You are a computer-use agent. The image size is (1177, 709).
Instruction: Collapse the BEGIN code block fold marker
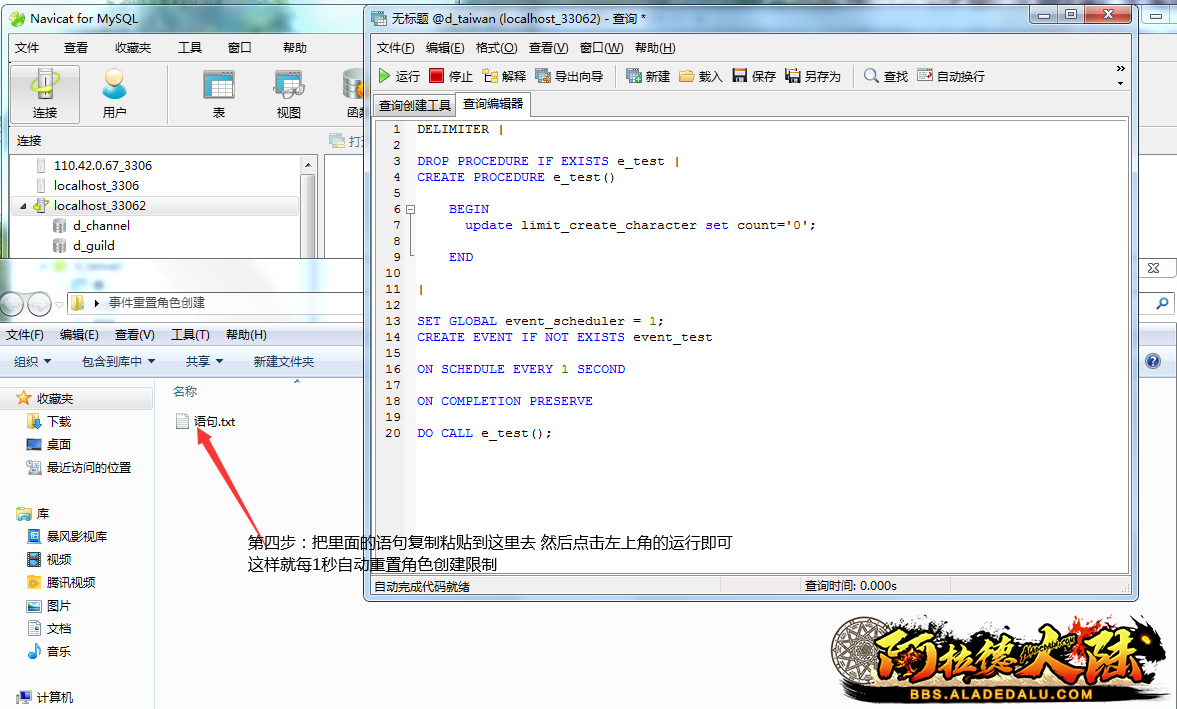[410, 209]
